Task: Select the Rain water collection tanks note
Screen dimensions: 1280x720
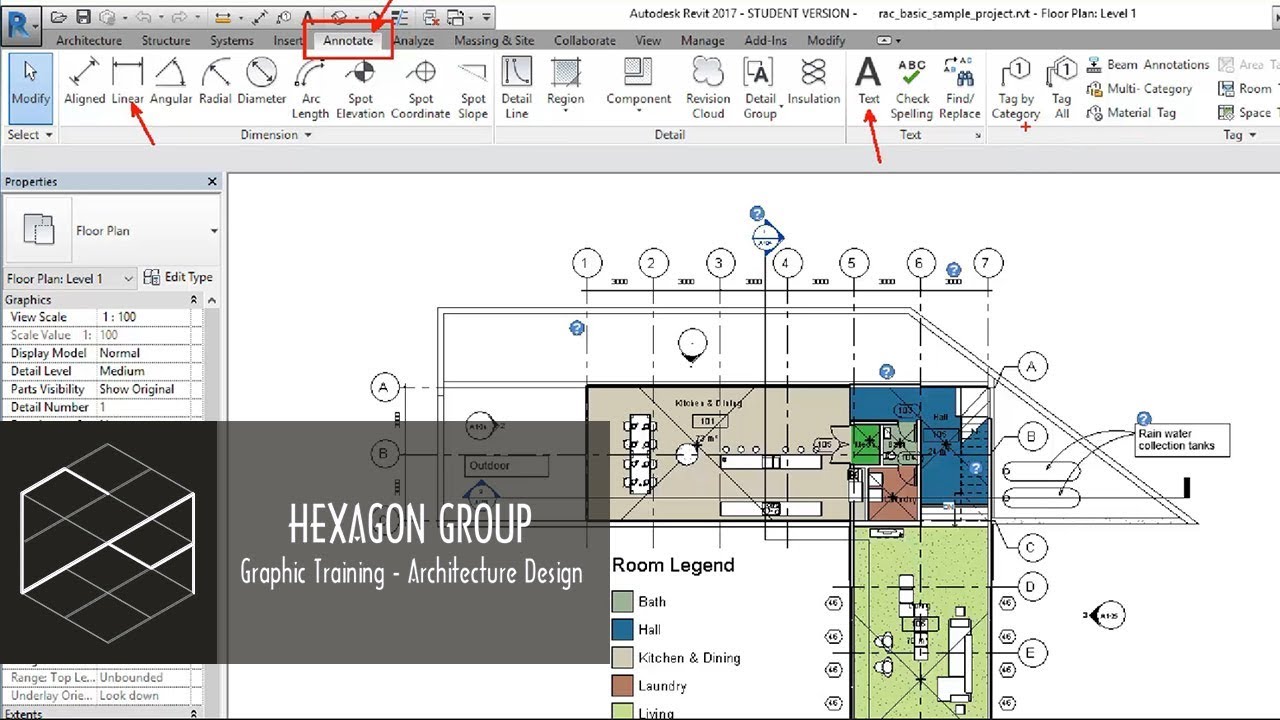Action: [x=1182, y=440]
